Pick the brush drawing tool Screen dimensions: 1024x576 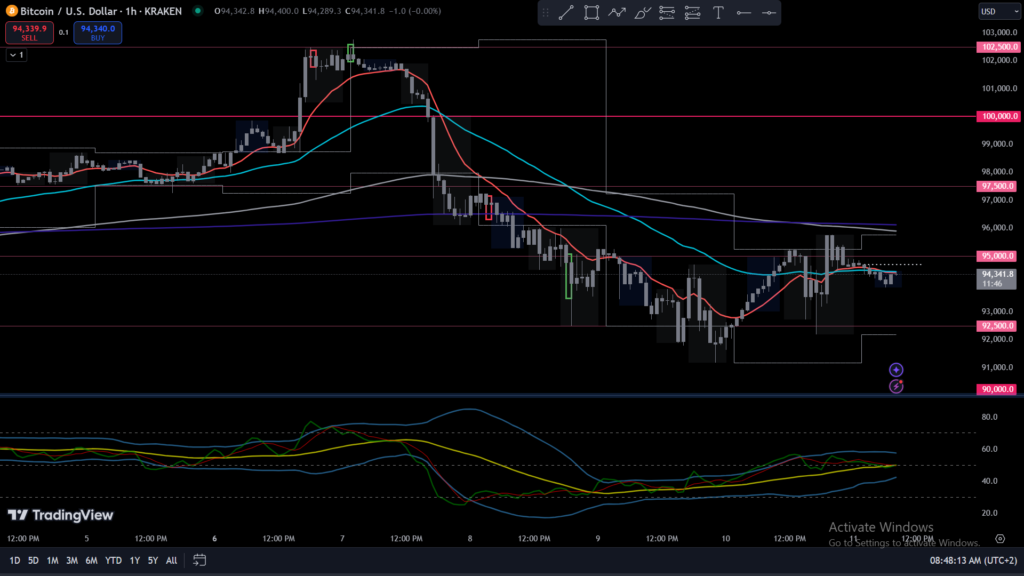[x=642, y=13]
